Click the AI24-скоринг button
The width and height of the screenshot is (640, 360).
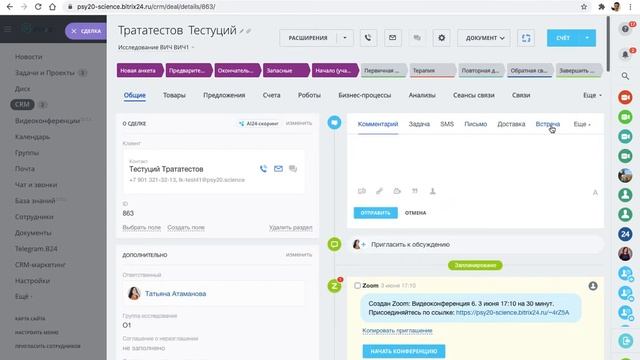coord(259,123)
